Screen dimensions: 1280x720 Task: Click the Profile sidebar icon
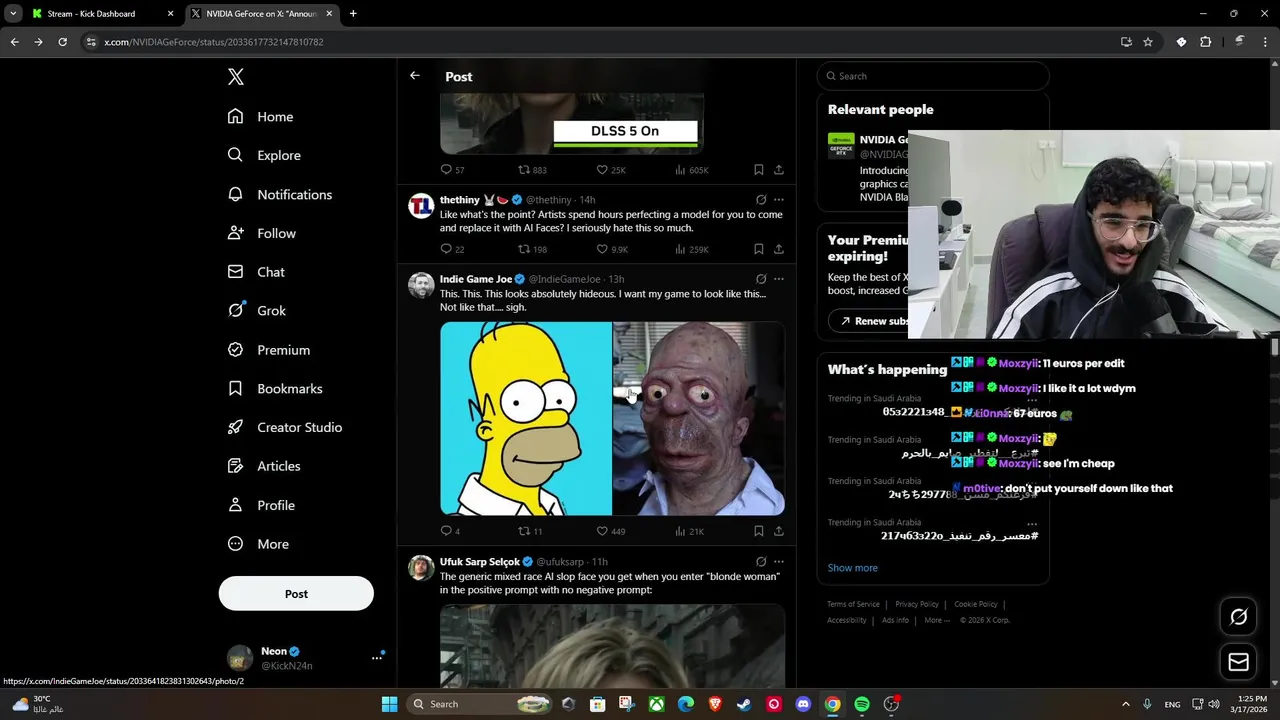[x=235, y=505]
